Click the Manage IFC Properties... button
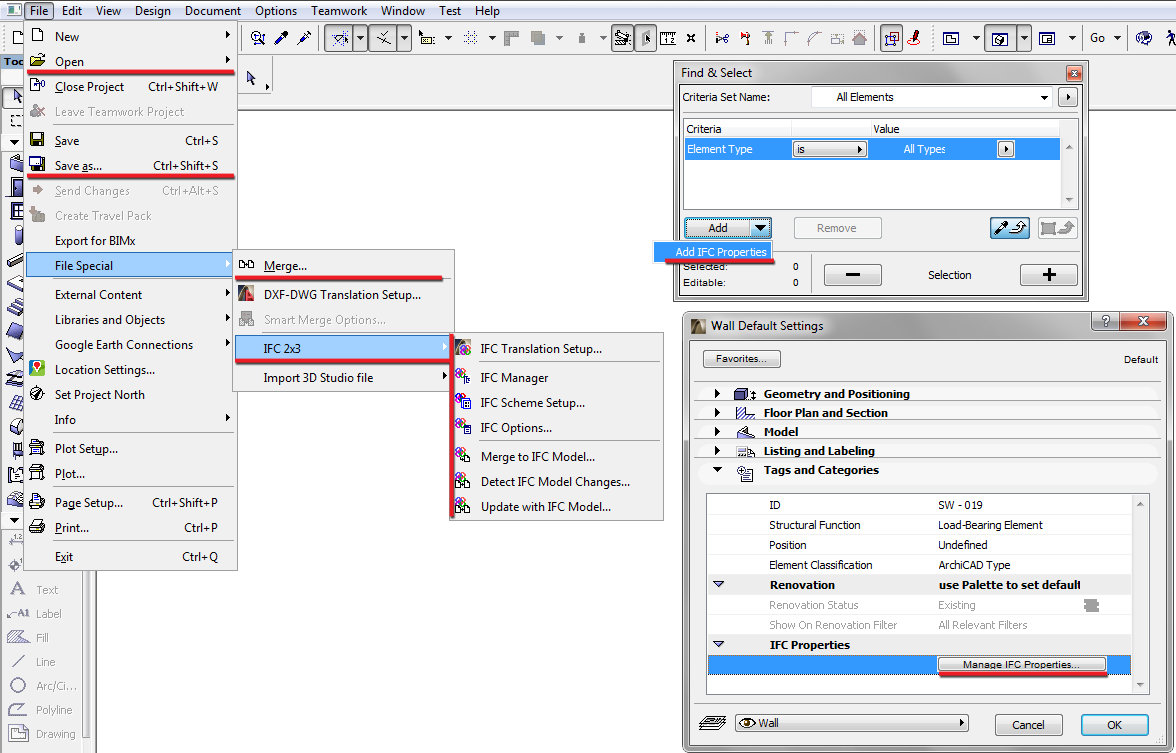This screenshot has height=753, width=1176. (1022, 664)
